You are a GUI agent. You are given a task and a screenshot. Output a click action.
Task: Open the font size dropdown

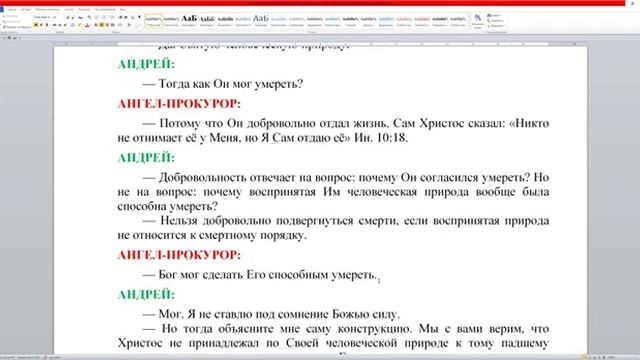pos(57,17)
